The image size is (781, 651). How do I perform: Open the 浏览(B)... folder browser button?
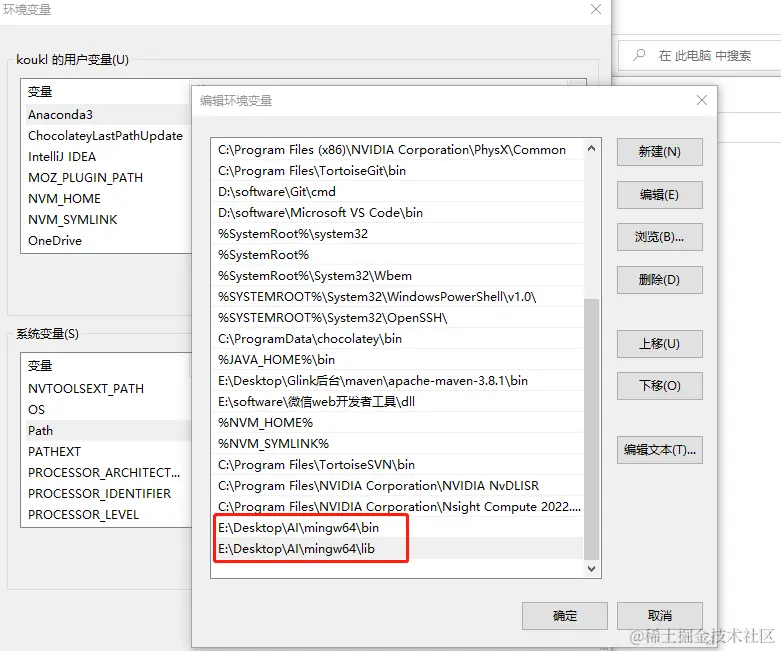(x=659, y=237)
